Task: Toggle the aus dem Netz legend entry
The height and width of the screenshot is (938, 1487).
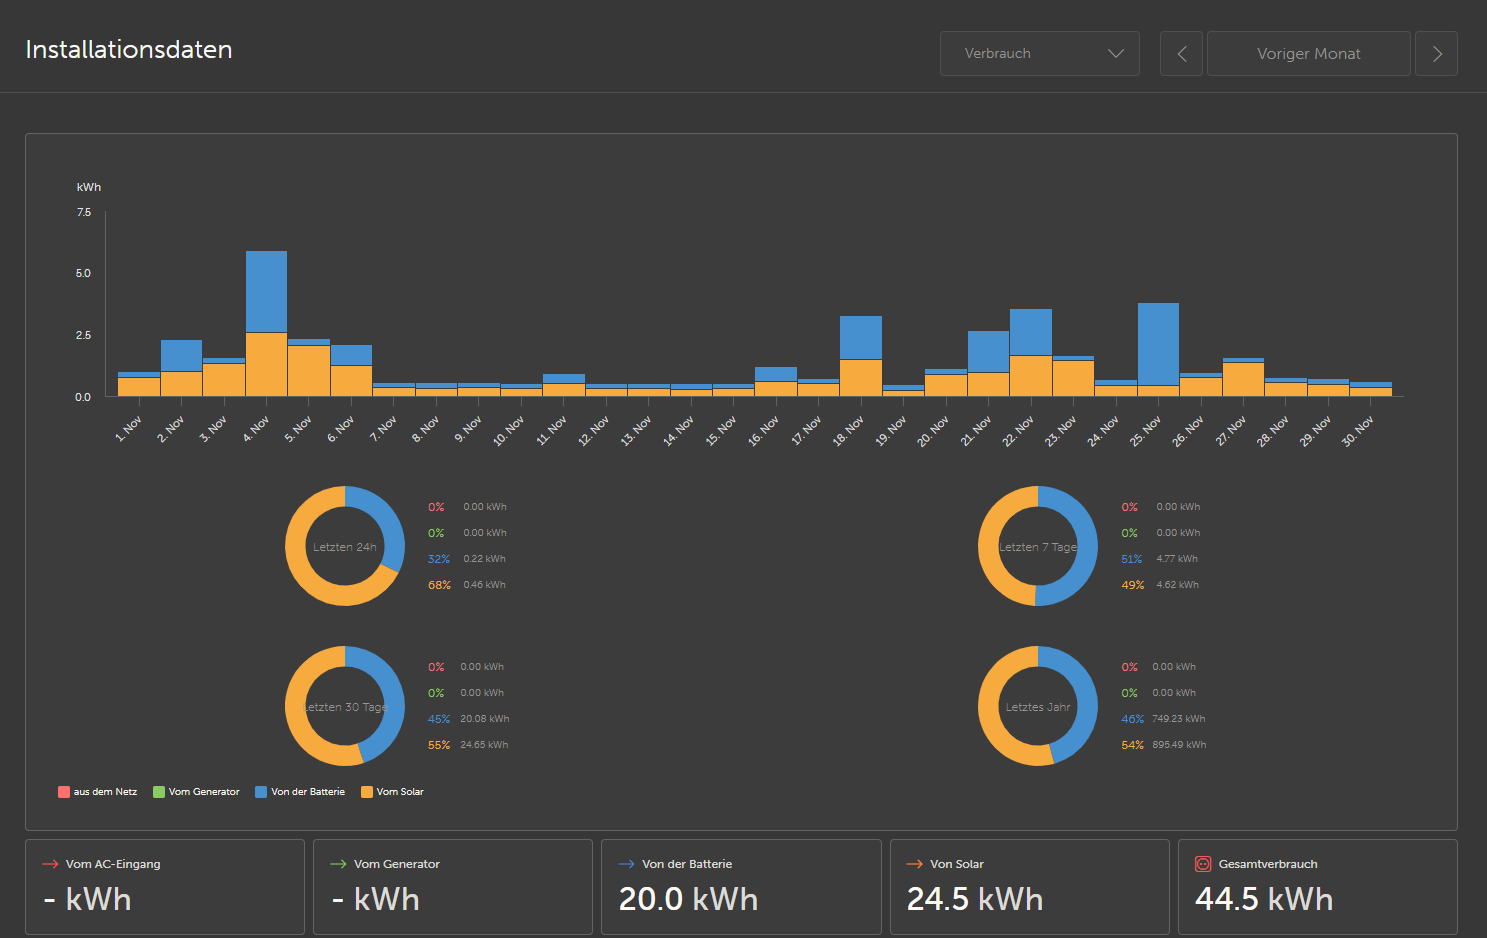Action: pyautogui.click(x=98, y=792)
